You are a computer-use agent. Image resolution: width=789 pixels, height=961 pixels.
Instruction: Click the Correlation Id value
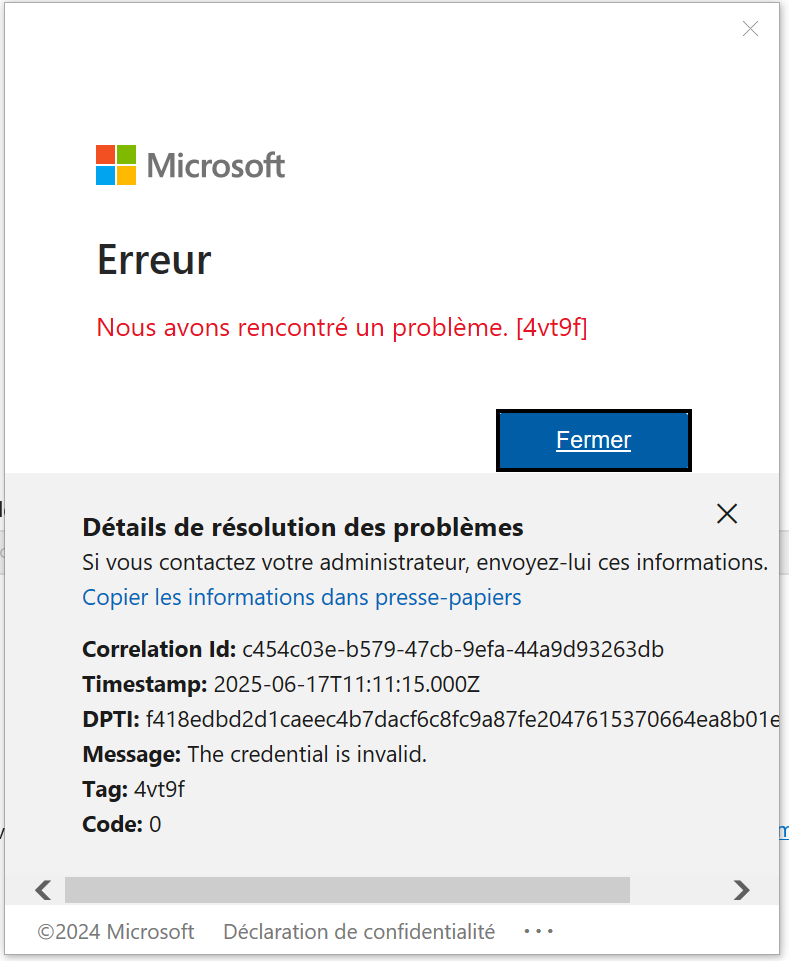click(453, 650)
